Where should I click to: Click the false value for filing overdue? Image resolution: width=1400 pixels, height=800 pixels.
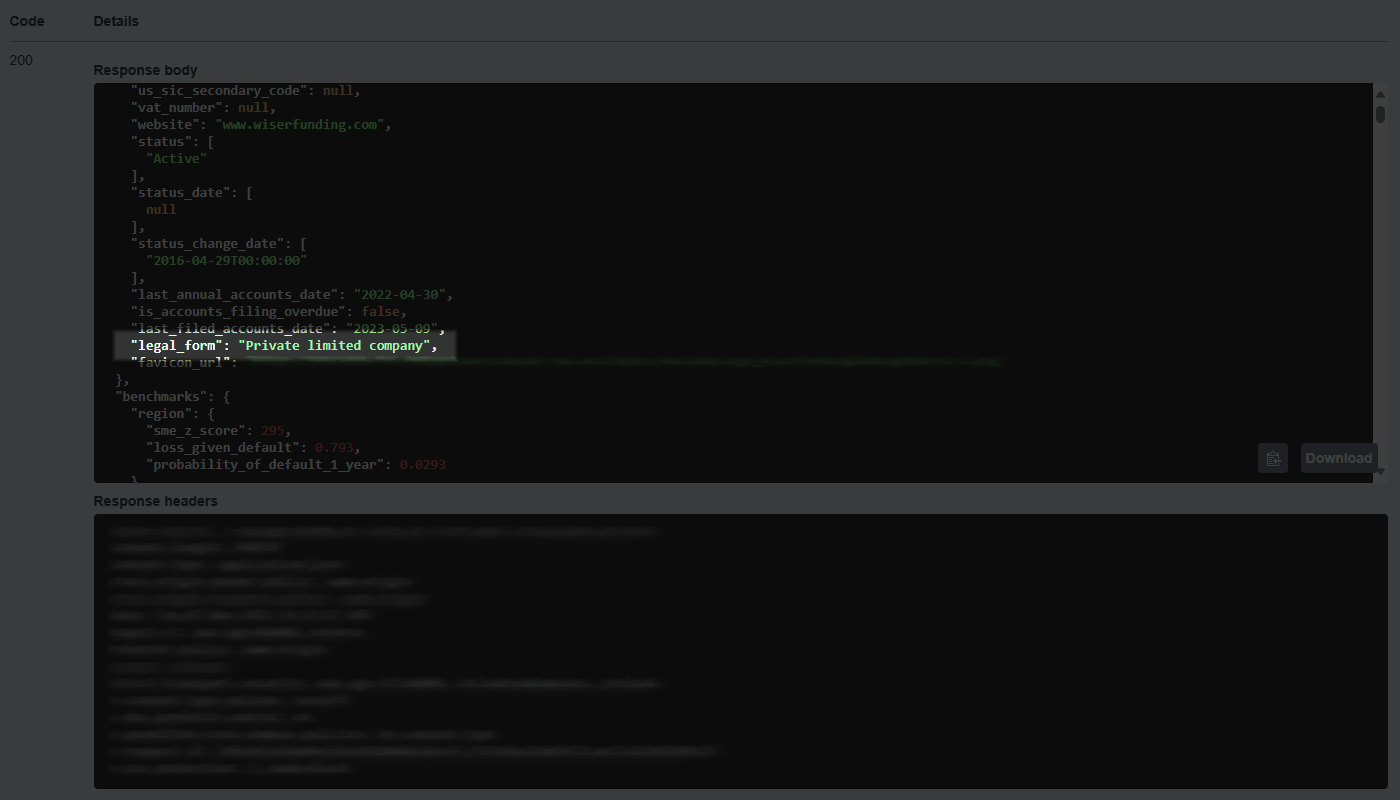380,312
